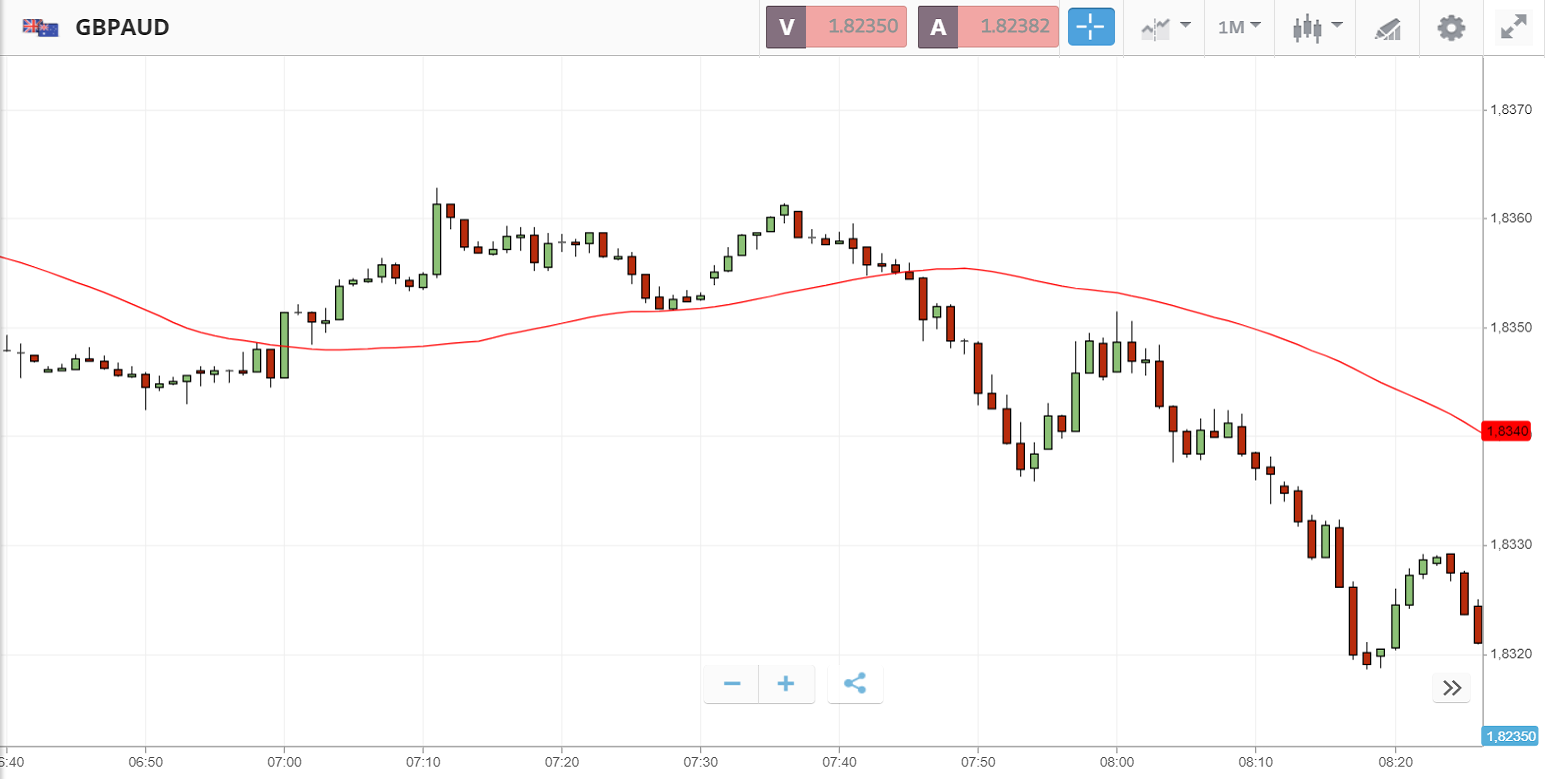Zoom out the chart with minus button
The height and width of the screenshot is (779, 1545).
pos(732,684)
